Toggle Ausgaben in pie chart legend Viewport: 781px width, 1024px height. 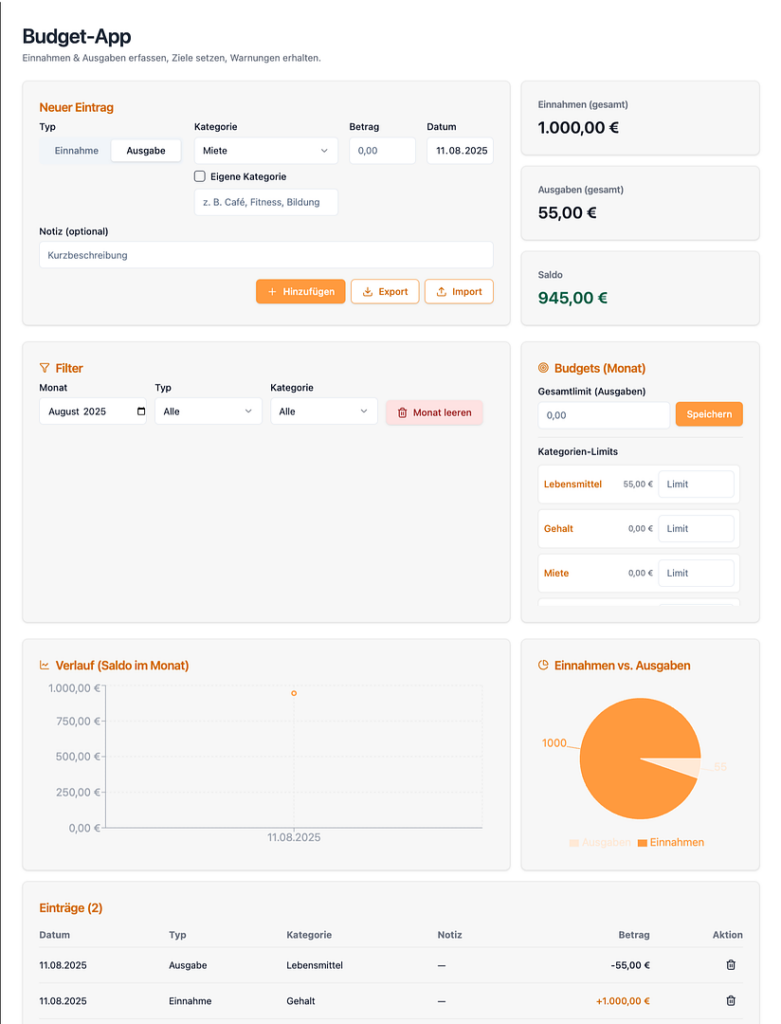[x=601, y=842]
